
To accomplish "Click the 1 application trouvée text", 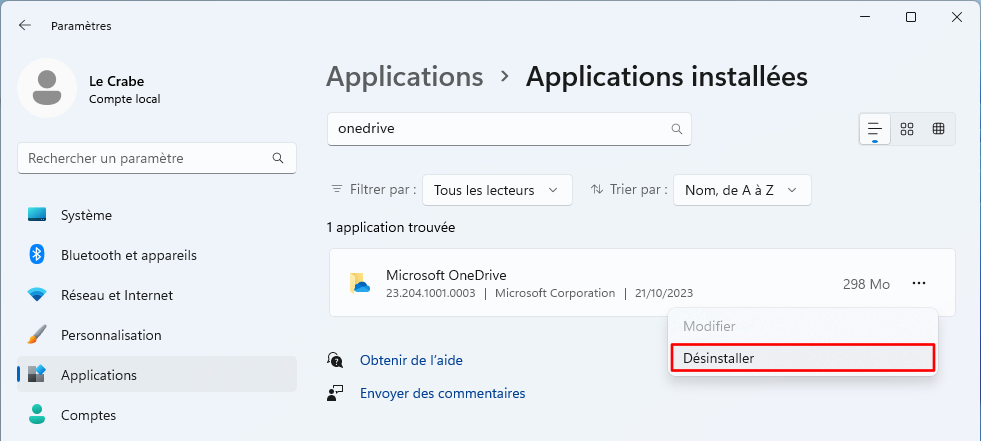I will tap(391, 228).
